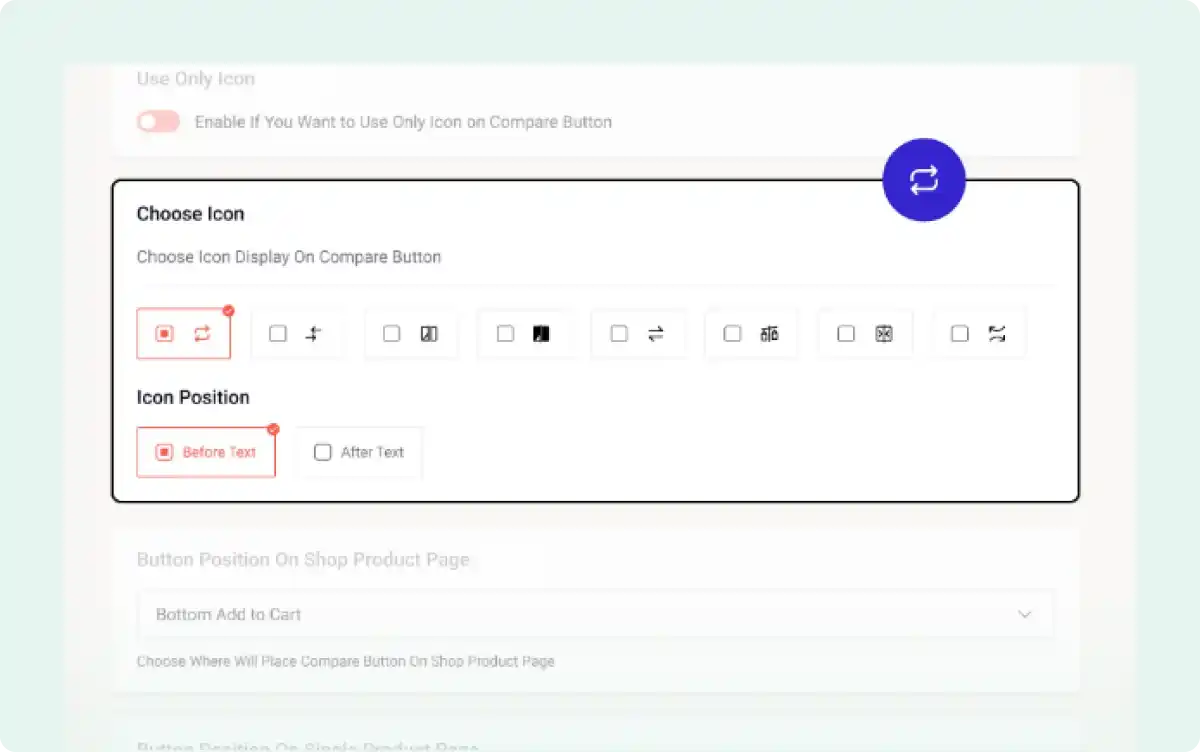The height and width of the screenshot is (752, 1200).
Task: Choose the boxed crossed-arrows compare icon
Action: click(883, 334)
